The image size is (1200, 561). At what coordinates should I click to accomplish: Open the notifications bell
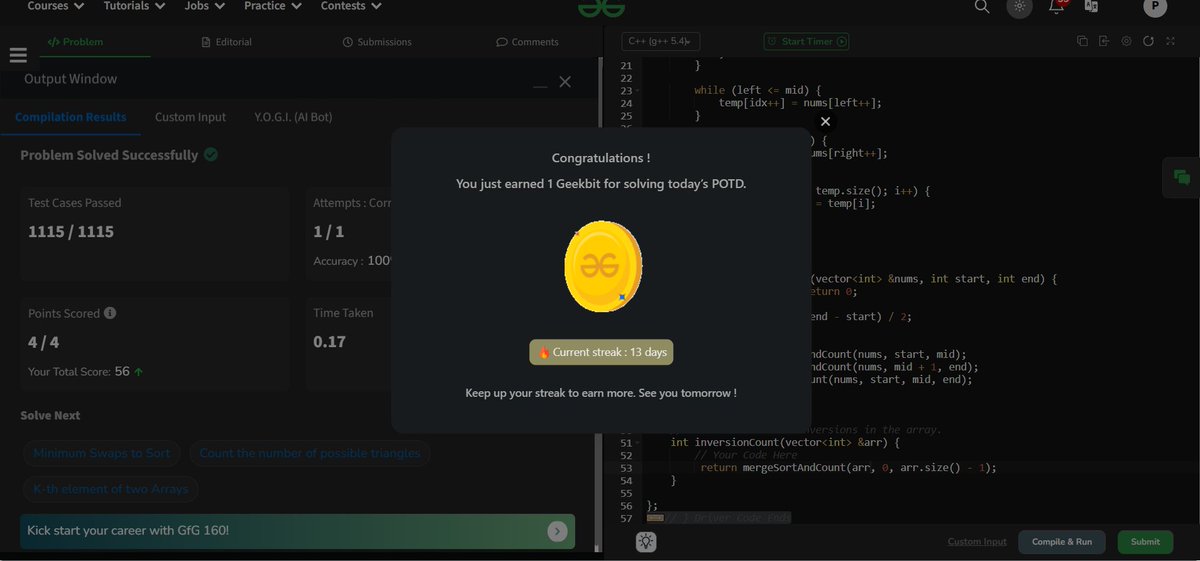click(1056, 7)
